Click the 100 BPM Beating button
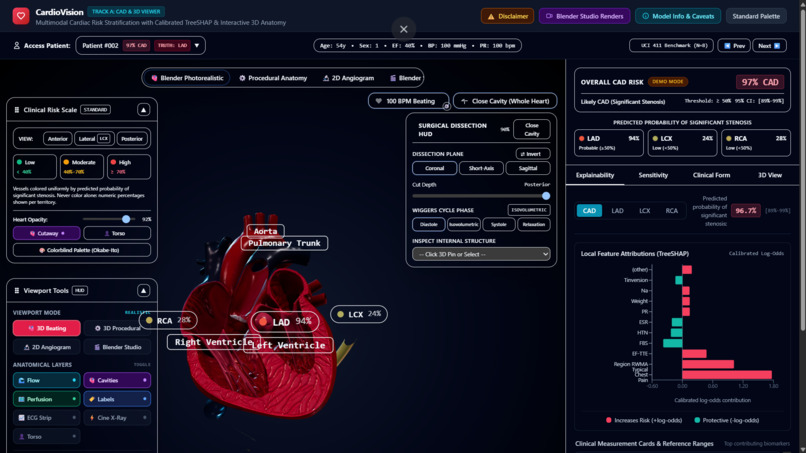 pos(409,101)
